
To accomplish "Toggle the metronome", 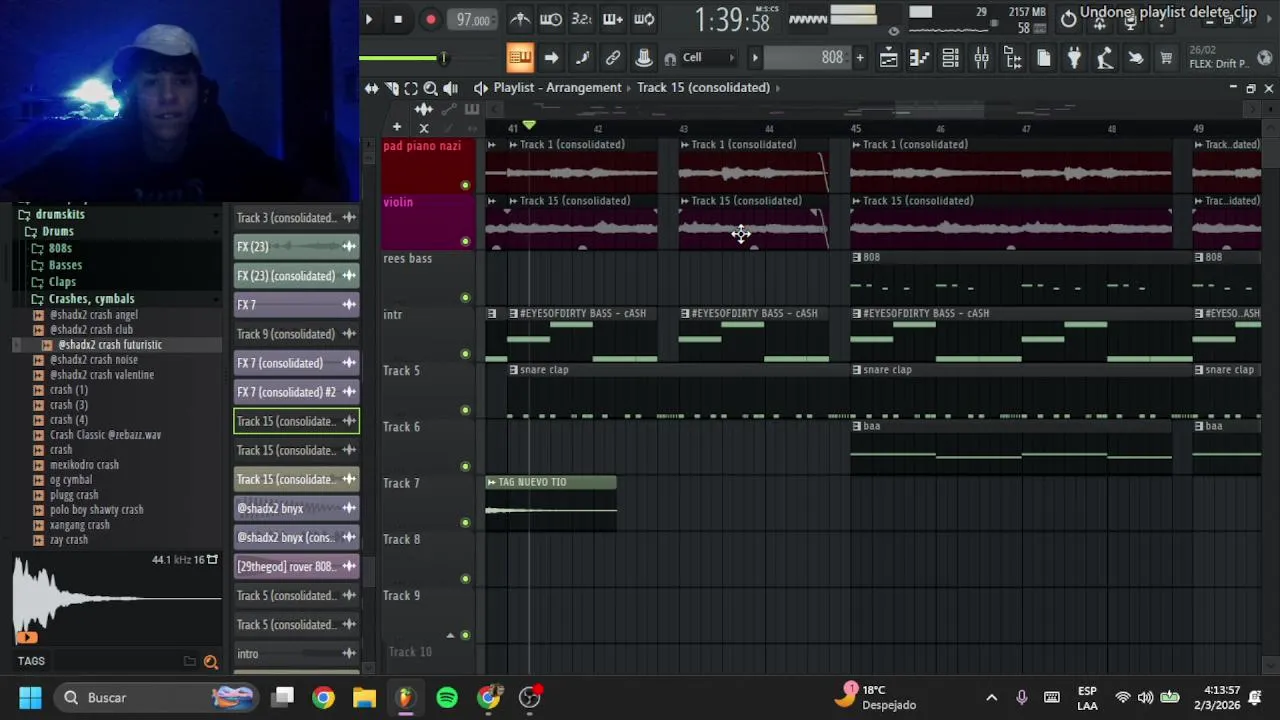I will (520, 19).
